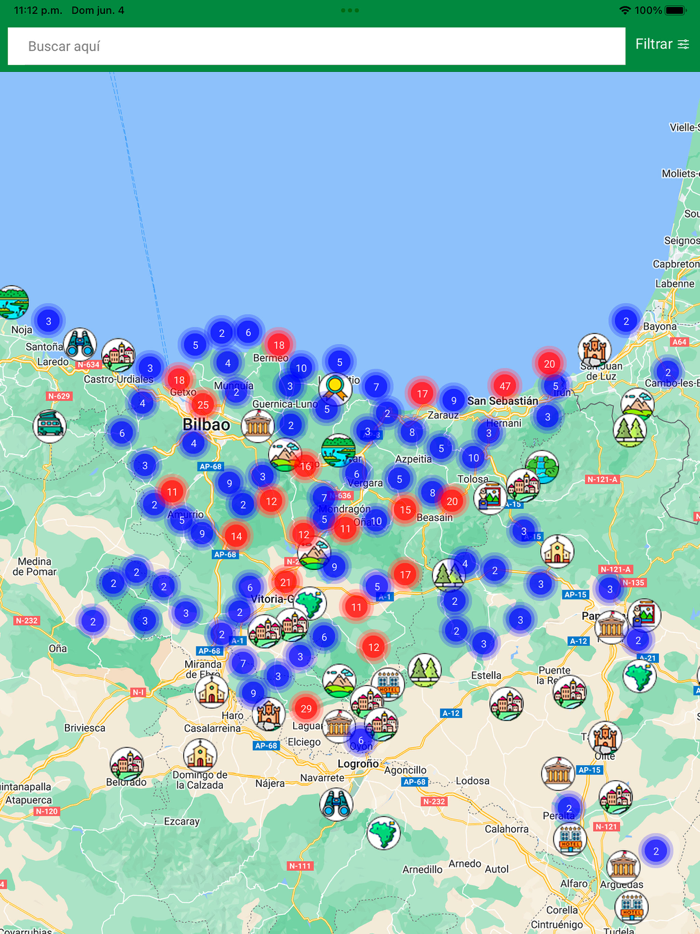700x934 pixels.
Task: Open the map icon beside Vitoria
Action: [310, 603]
